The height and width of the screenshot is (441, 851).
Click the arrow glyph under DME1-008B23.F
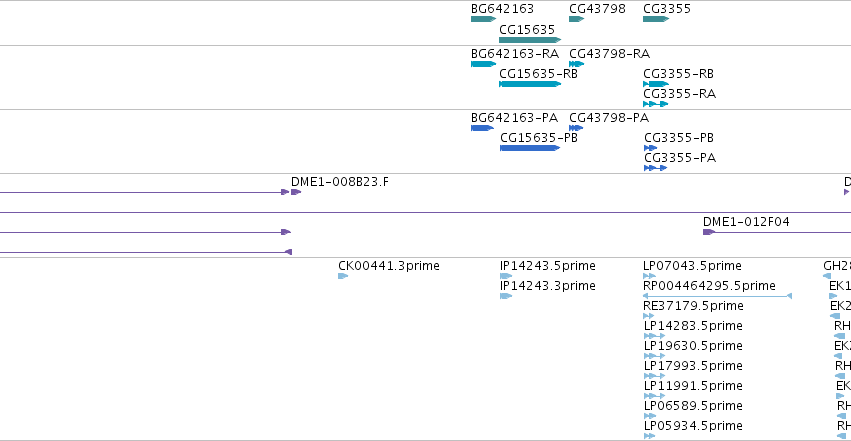296,192
